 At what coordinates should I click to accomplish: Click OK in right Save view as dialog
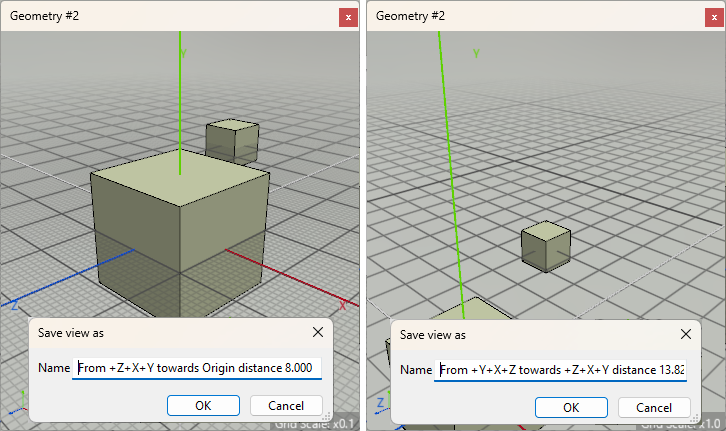click(x=571, y=407)
